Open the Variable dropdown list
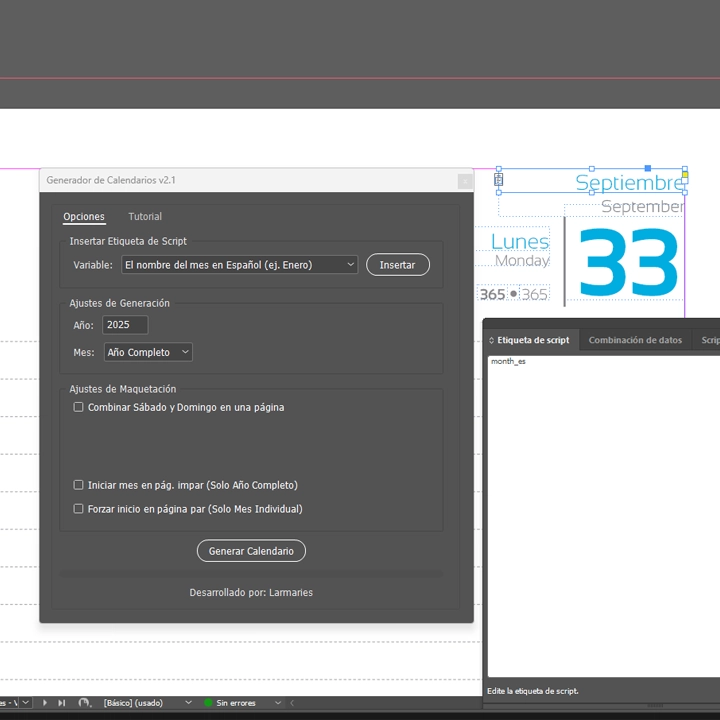 (239, 265)
